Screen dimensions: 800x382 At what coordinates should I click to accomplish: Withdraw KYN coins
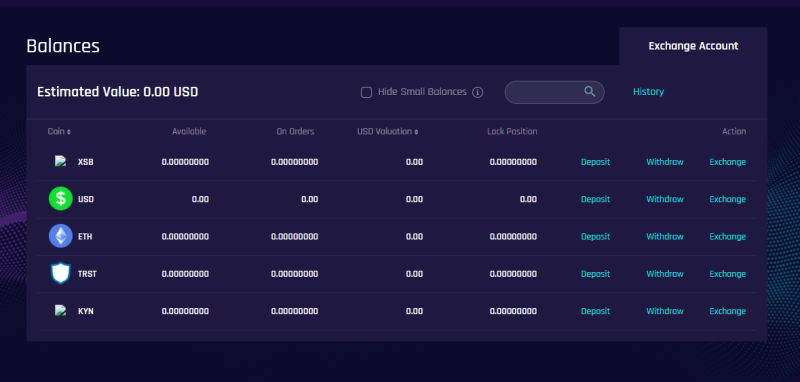(x=665, y=311)
